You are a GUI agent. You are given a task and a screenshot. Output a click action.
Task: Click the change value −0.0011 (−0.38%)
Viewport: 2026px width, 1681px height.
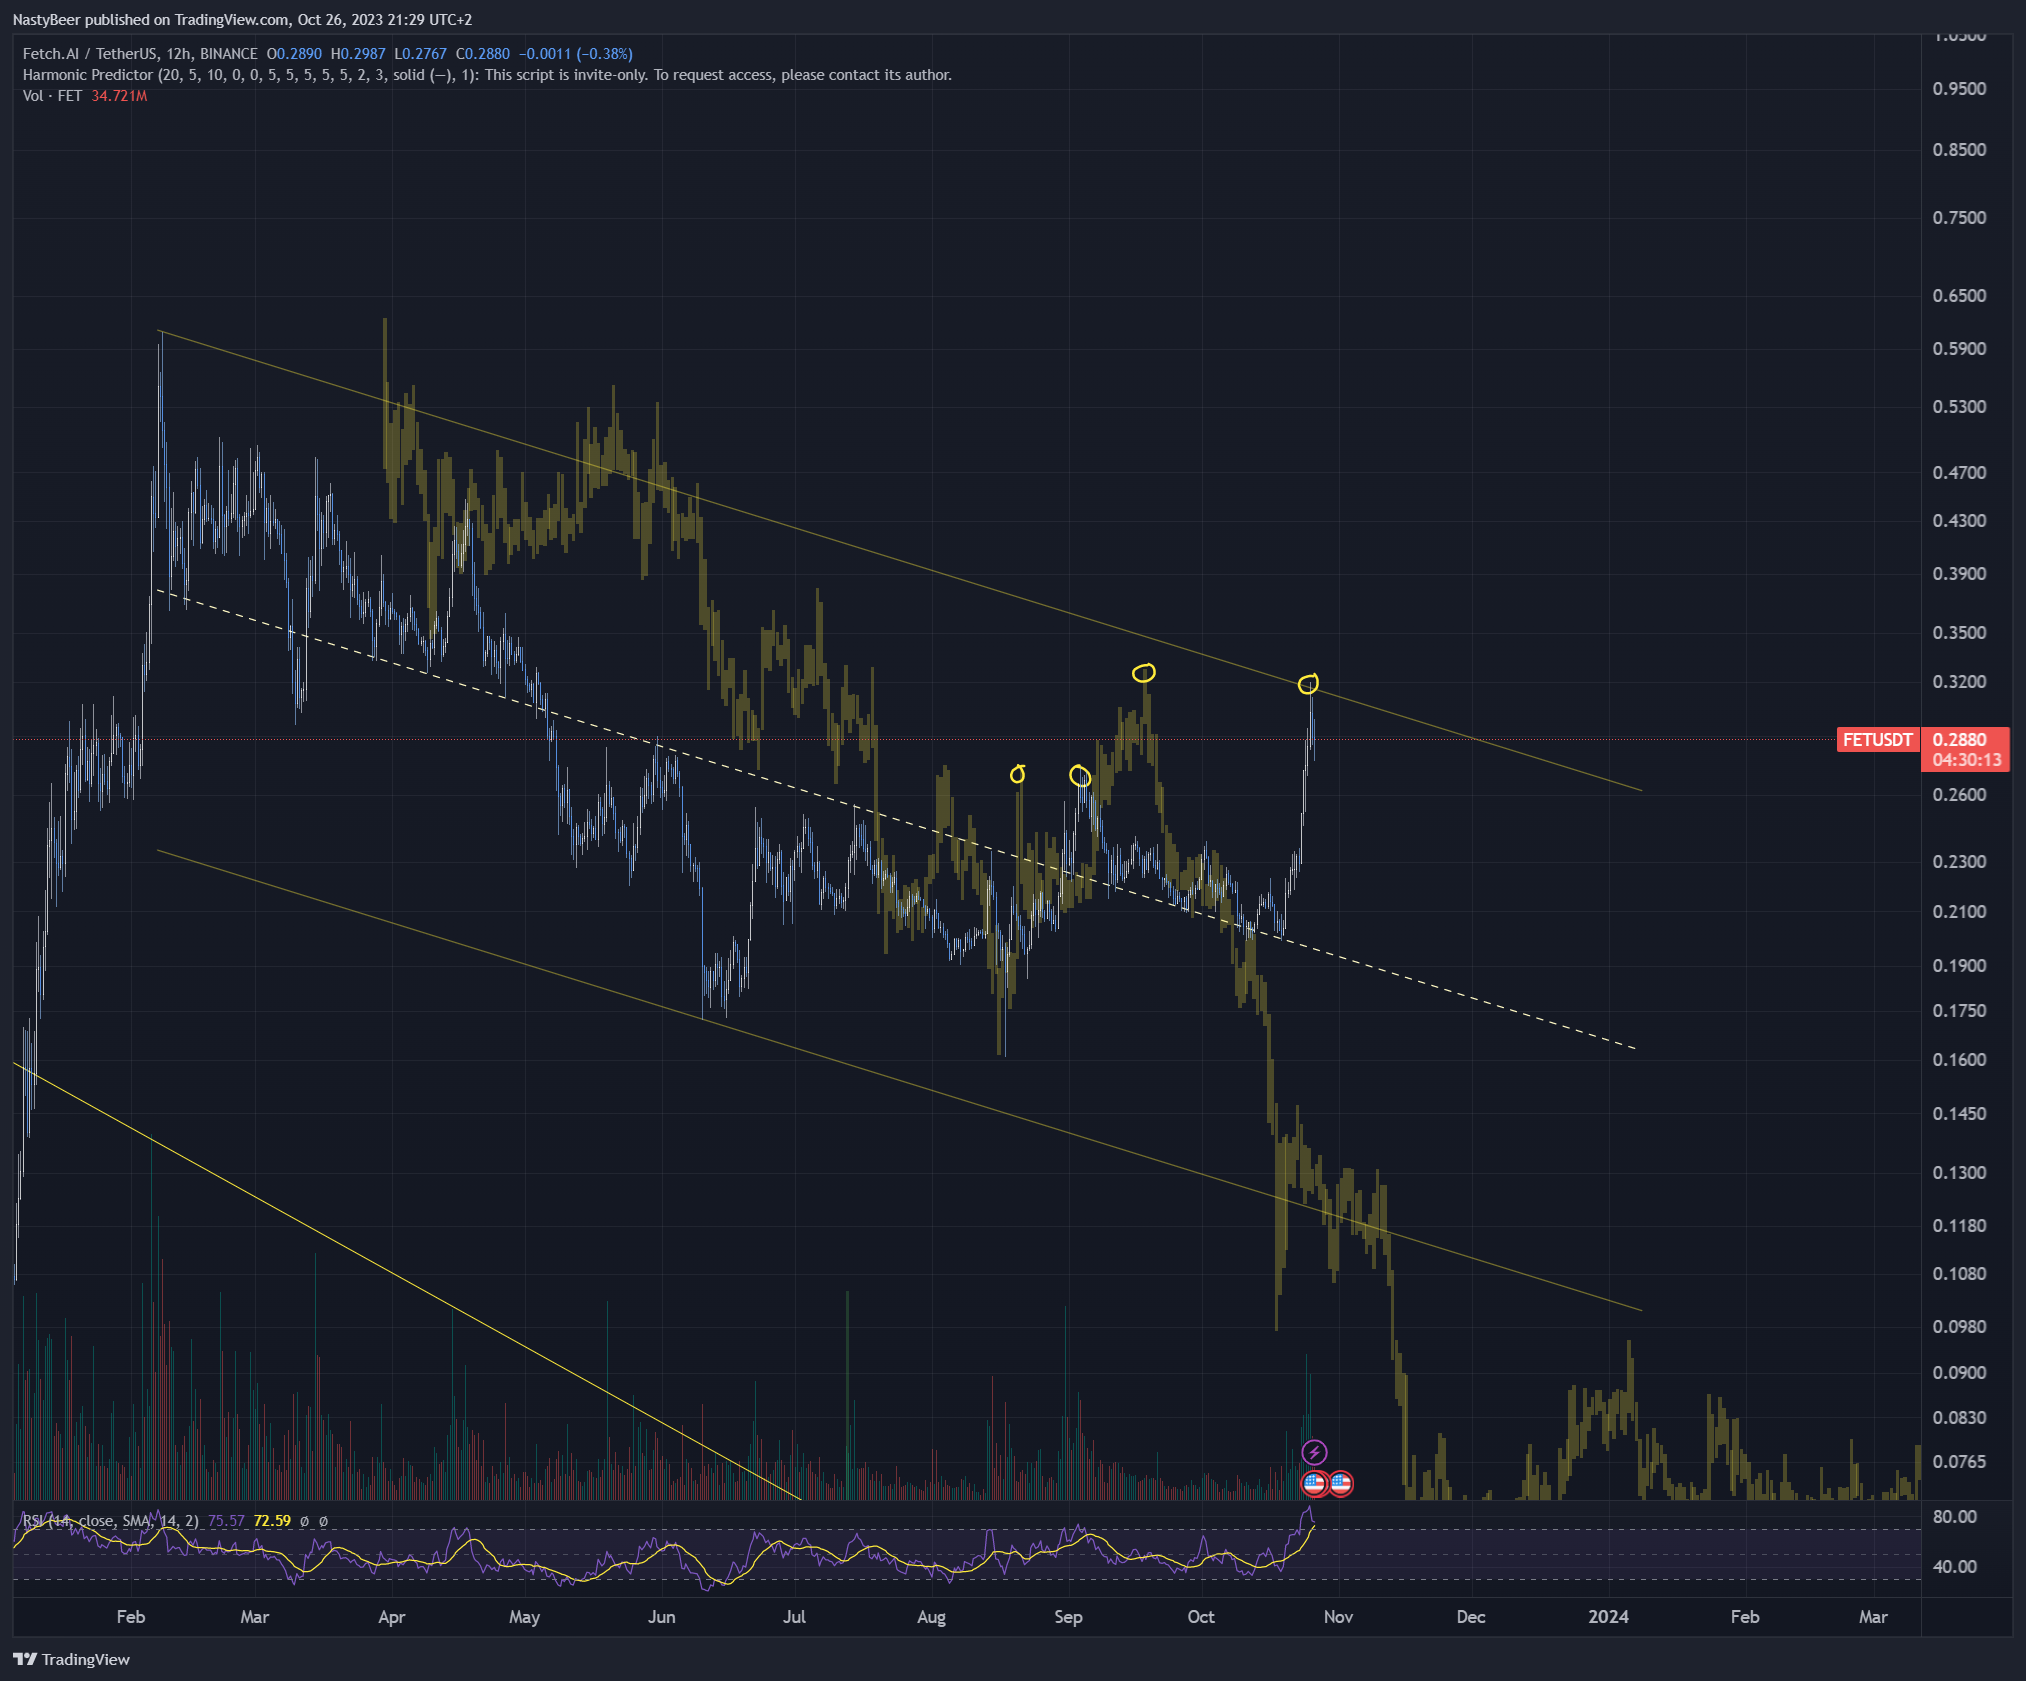coord(575,54)
